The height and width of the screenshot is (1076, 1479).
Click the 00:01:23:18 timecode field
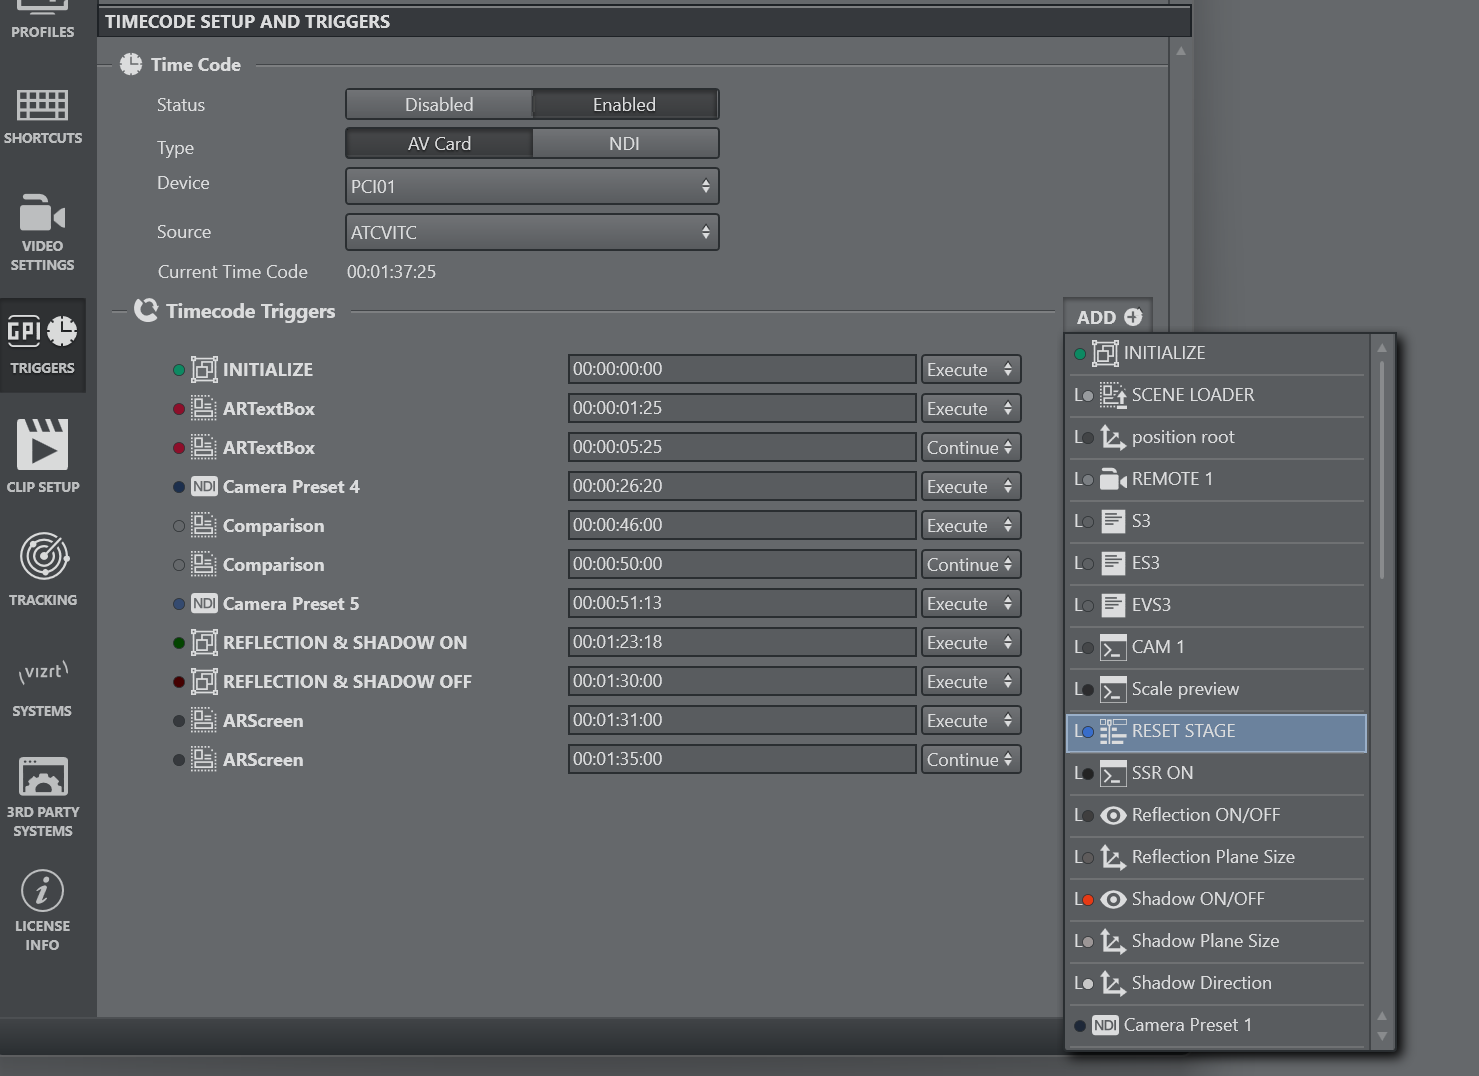(x=741, y=643)
